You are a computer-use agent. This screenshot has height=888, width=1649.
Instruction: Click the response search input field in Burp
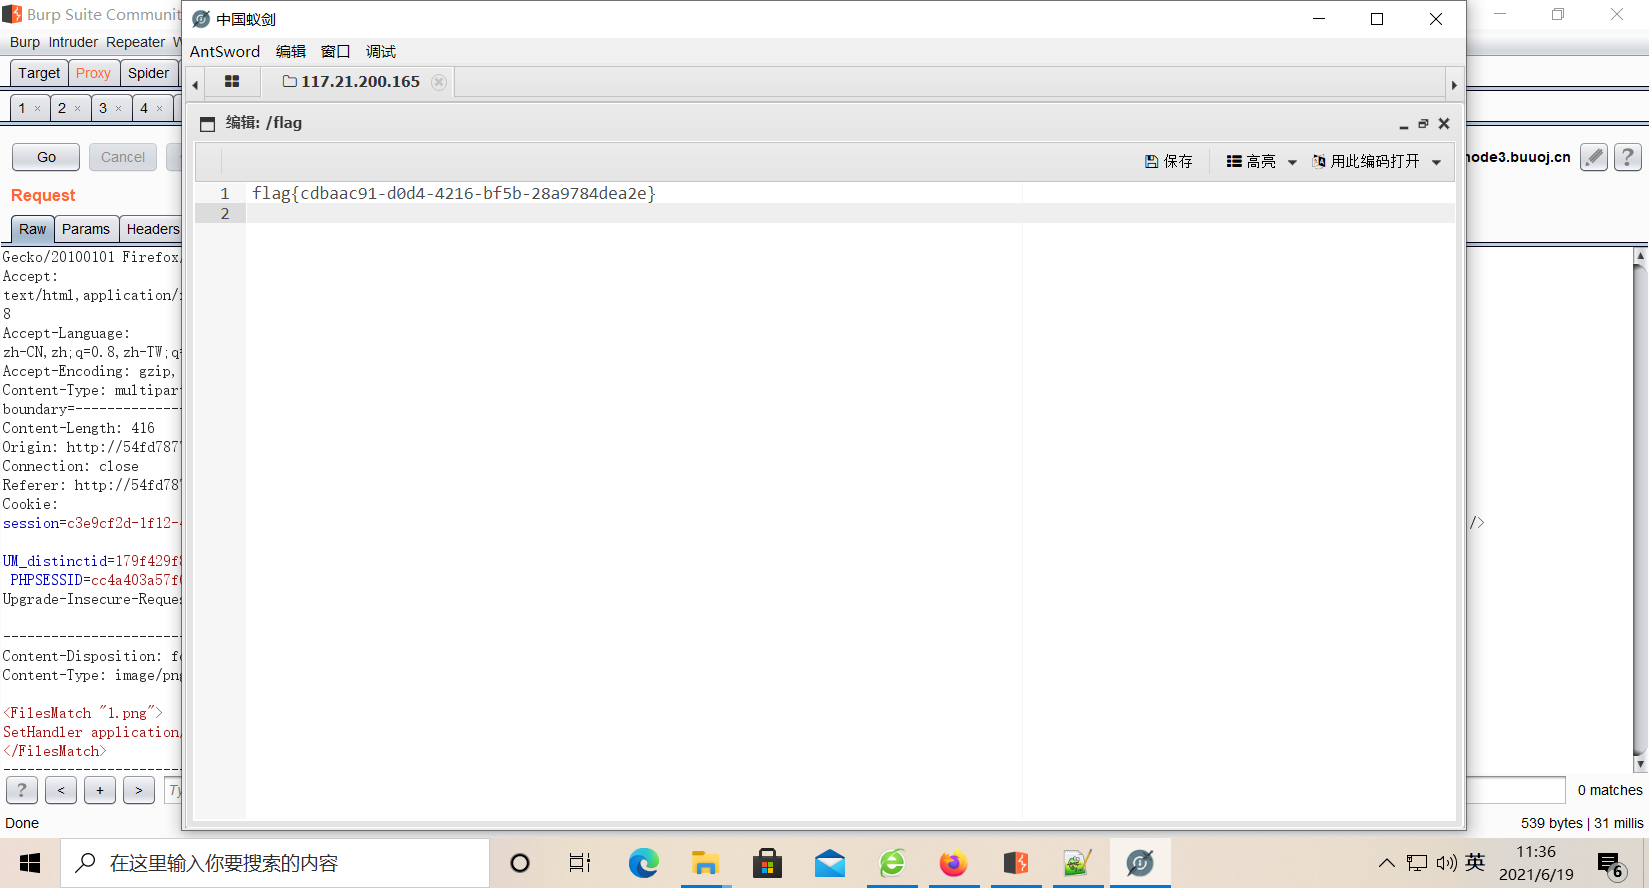(1515, 790)
